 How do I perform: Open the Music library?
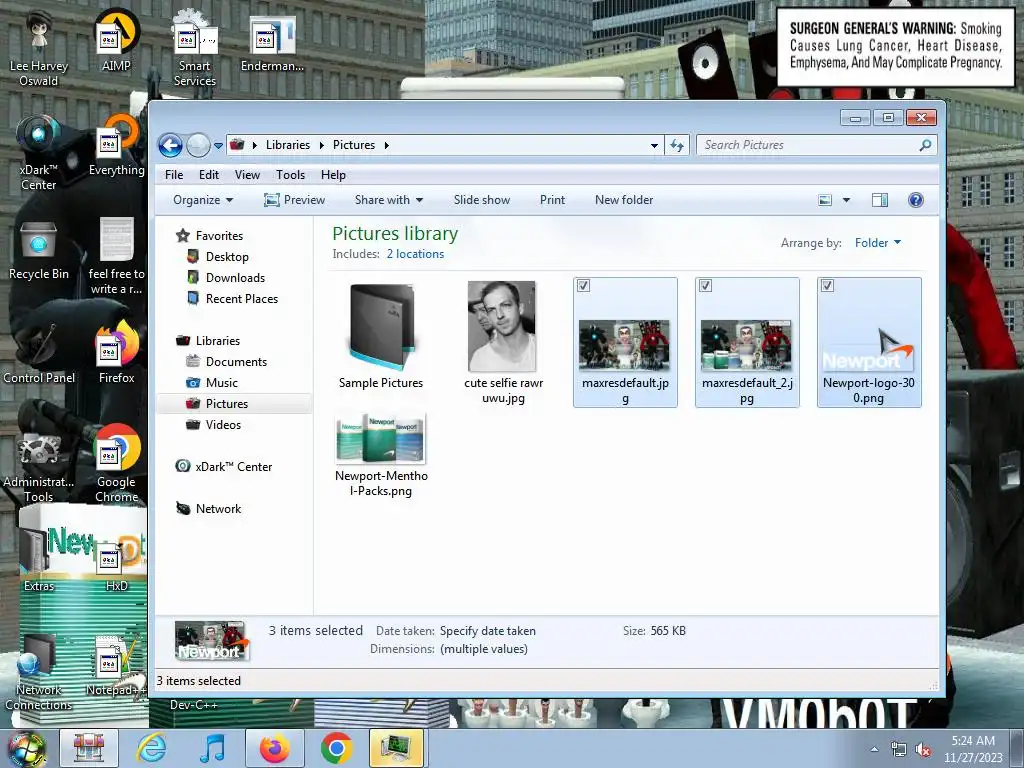(x=221, y=383)
